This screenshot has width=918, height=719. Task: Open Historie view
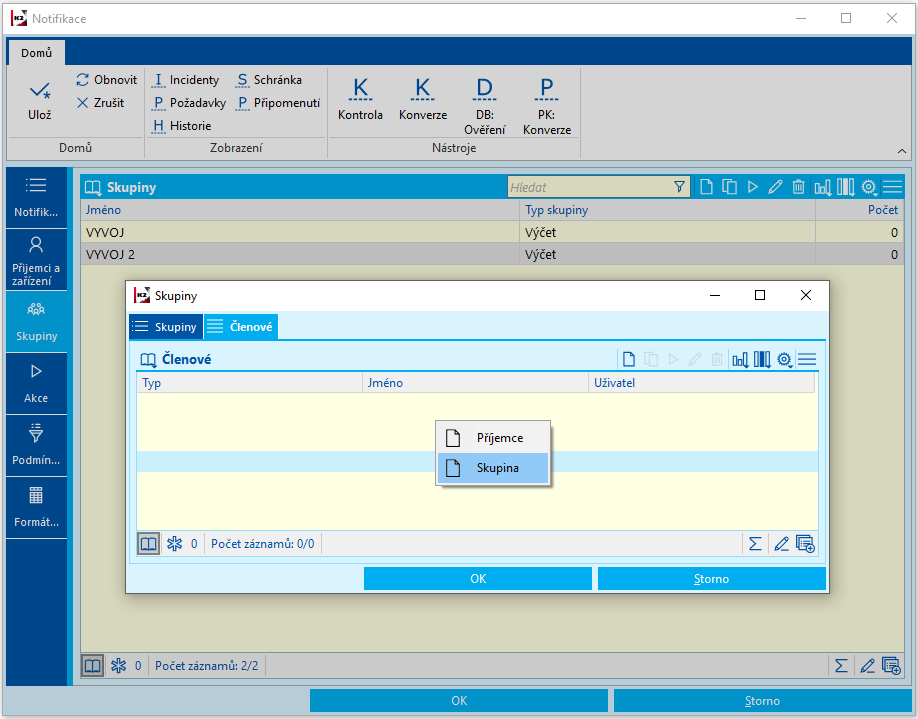(181, 125)
